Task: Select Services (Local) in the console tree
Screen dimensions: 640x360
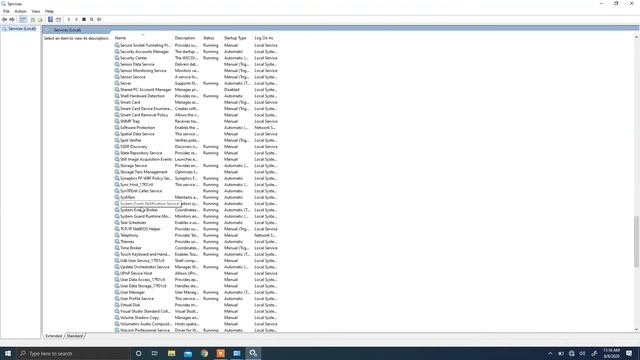Action: [x=21, y=29]
